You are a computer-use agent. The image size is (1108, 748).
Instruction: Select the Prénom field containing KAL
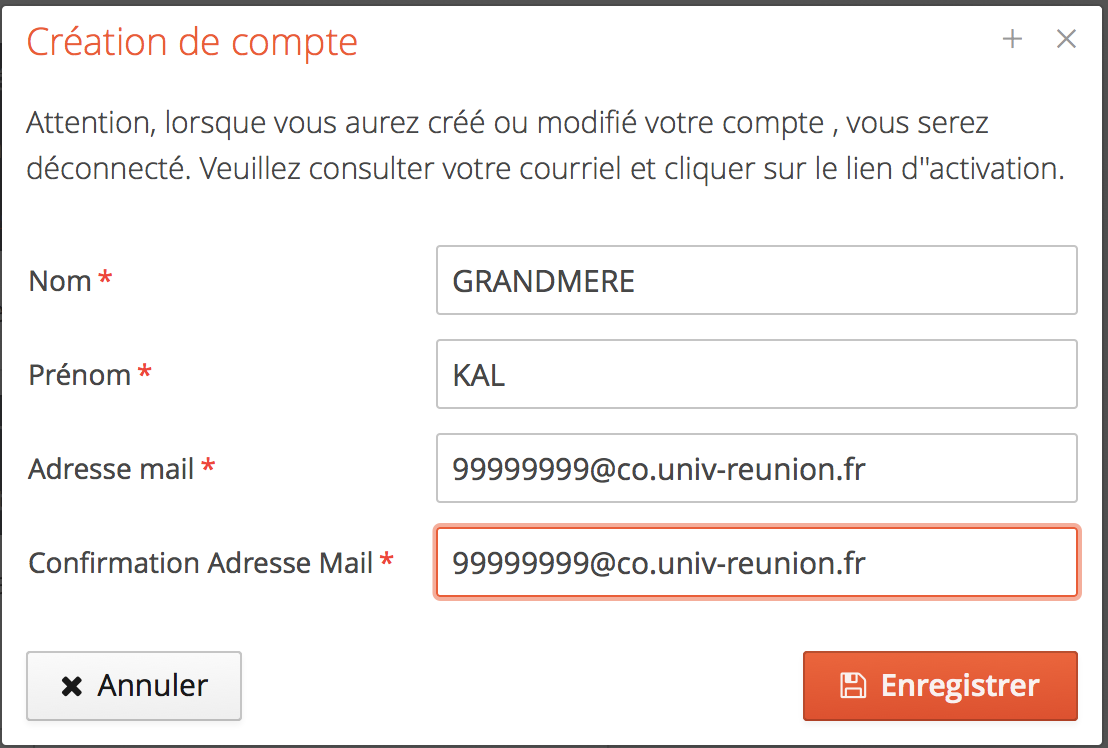coord(757,374)
